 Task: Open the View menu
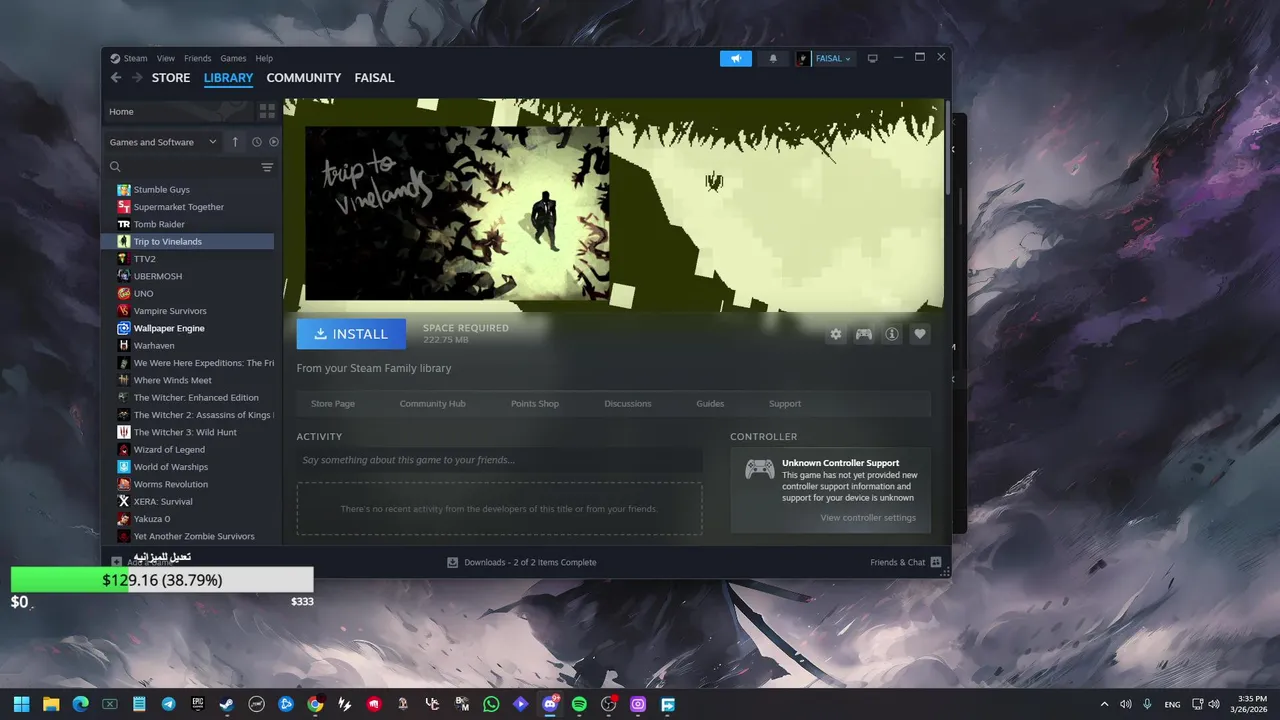166,58
